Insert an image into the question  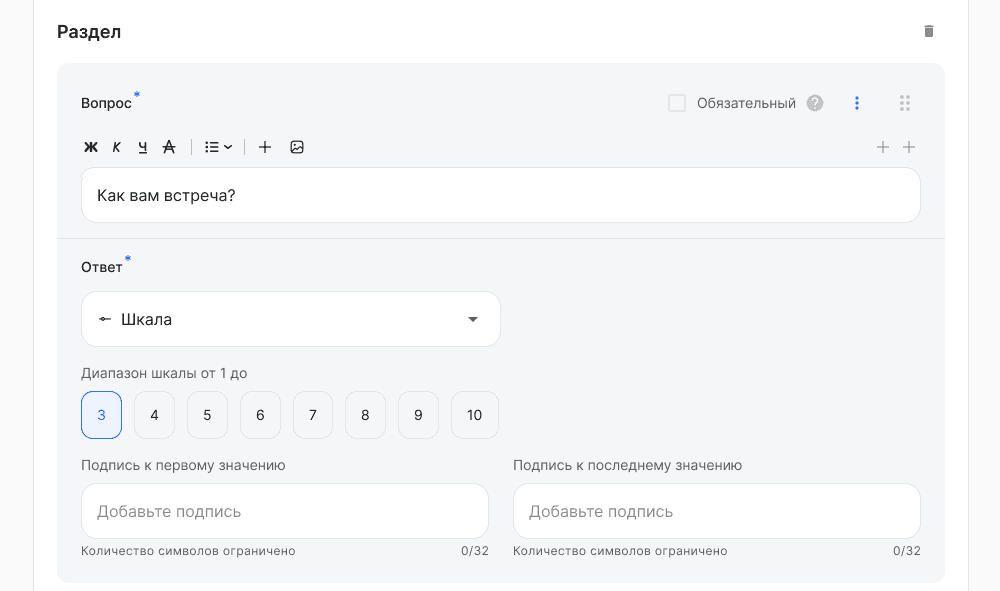(296, 147)
